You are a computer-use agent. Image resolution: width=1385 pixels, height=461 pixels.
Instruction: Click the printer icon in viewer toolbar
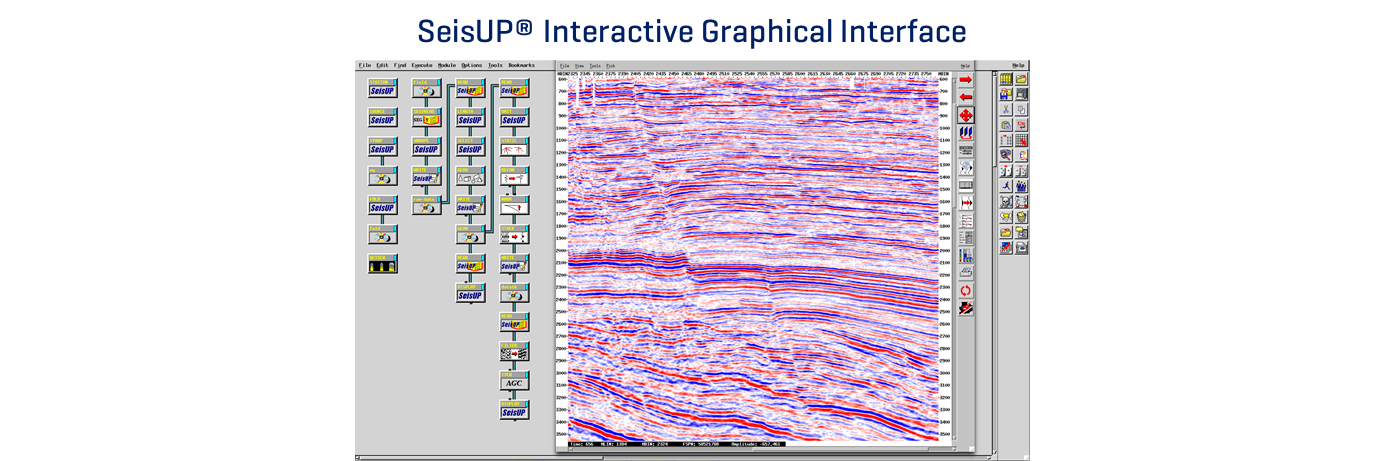coord(966,271)
